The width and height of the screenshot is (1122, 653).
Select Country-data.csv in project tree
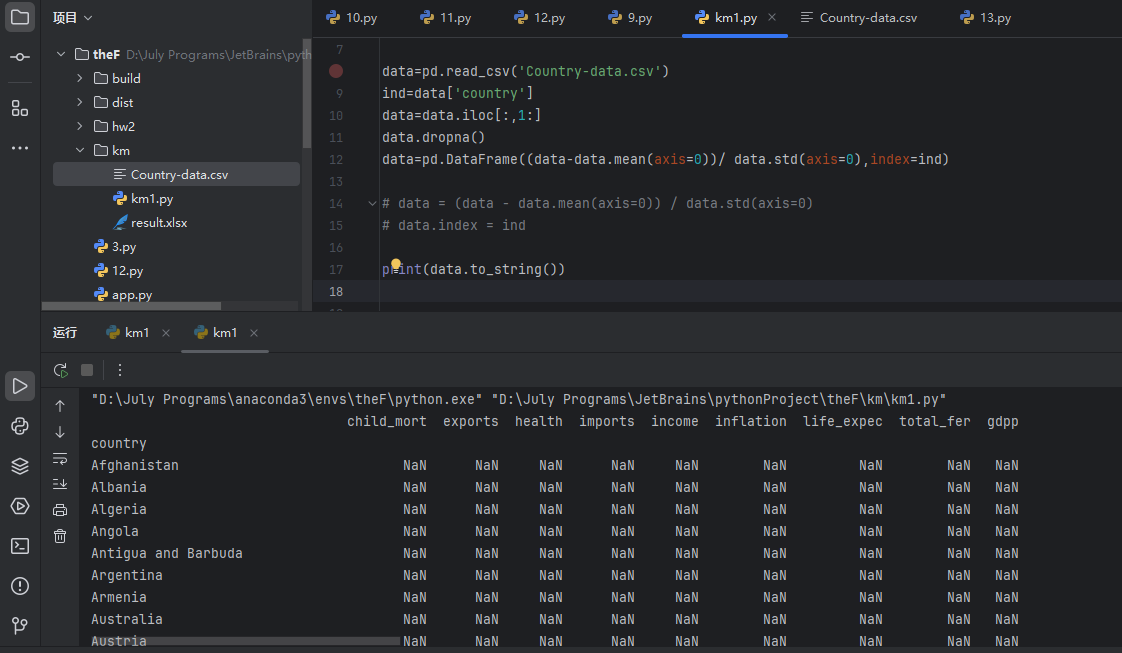coord(176,175)
